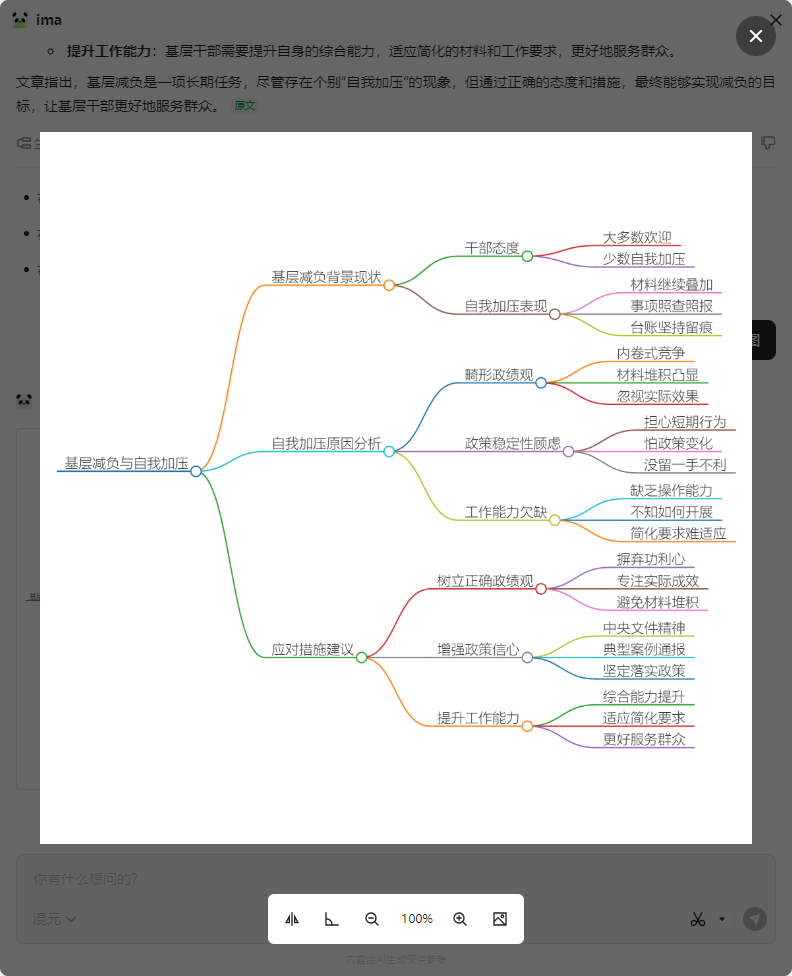Image resolution: width=792 pixels, height=976 pixels.
Task: Collapse the 自我加压原因分析 branch node circle
Action: (x=389, y=451)
